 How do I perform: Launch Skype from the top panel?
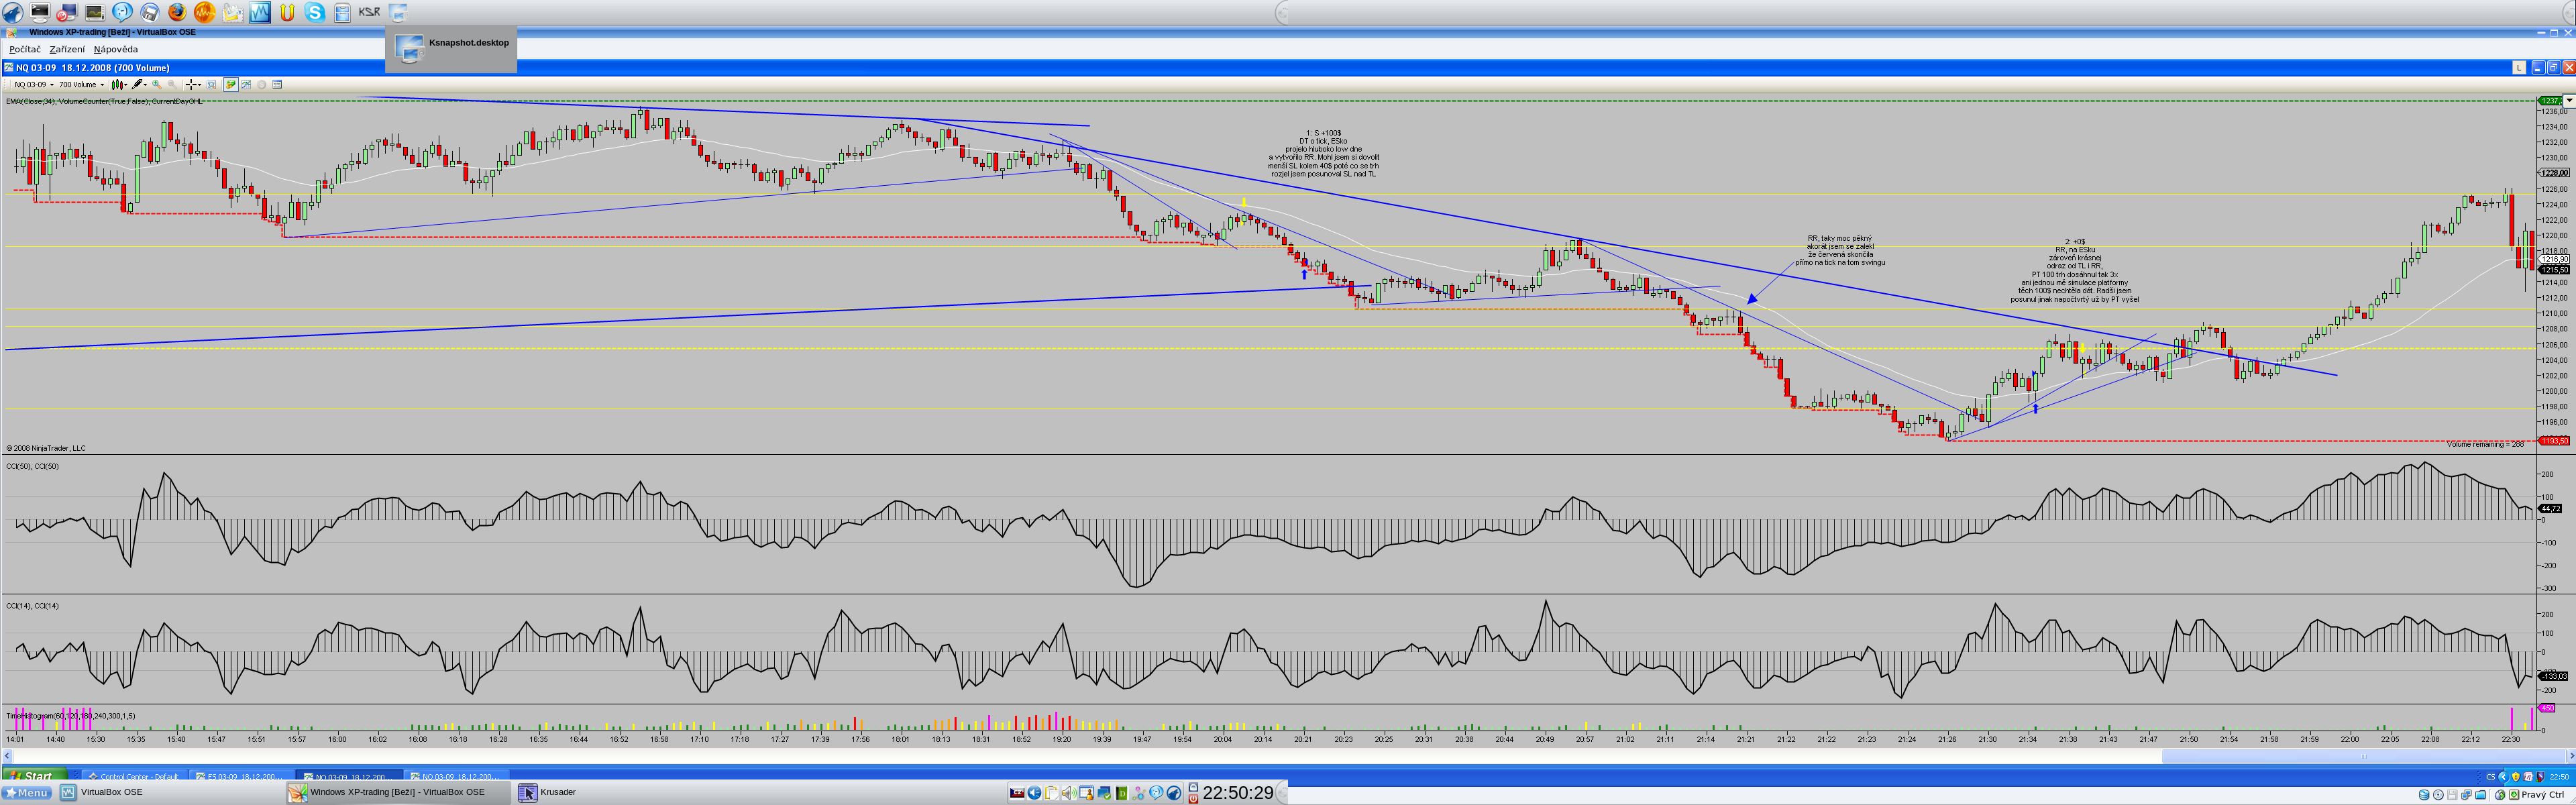[315, 12]
